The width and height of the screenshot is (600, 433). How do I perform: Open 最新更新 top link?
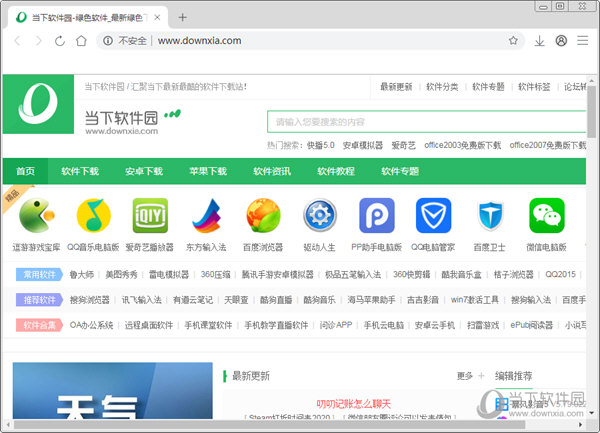tap(396, 87)
